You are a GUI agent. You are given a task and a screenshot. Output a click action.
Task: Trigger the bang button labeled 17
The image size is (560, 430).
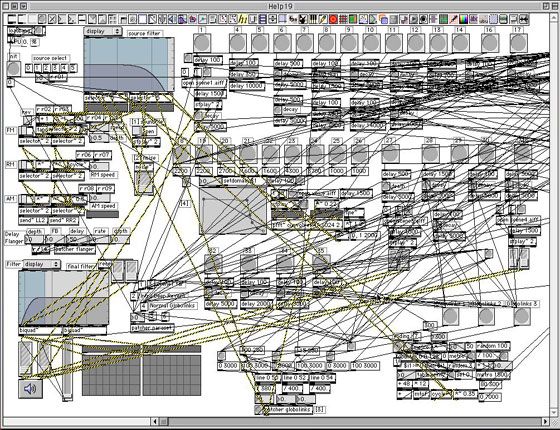pyautogui.click(x=519, y=43)
